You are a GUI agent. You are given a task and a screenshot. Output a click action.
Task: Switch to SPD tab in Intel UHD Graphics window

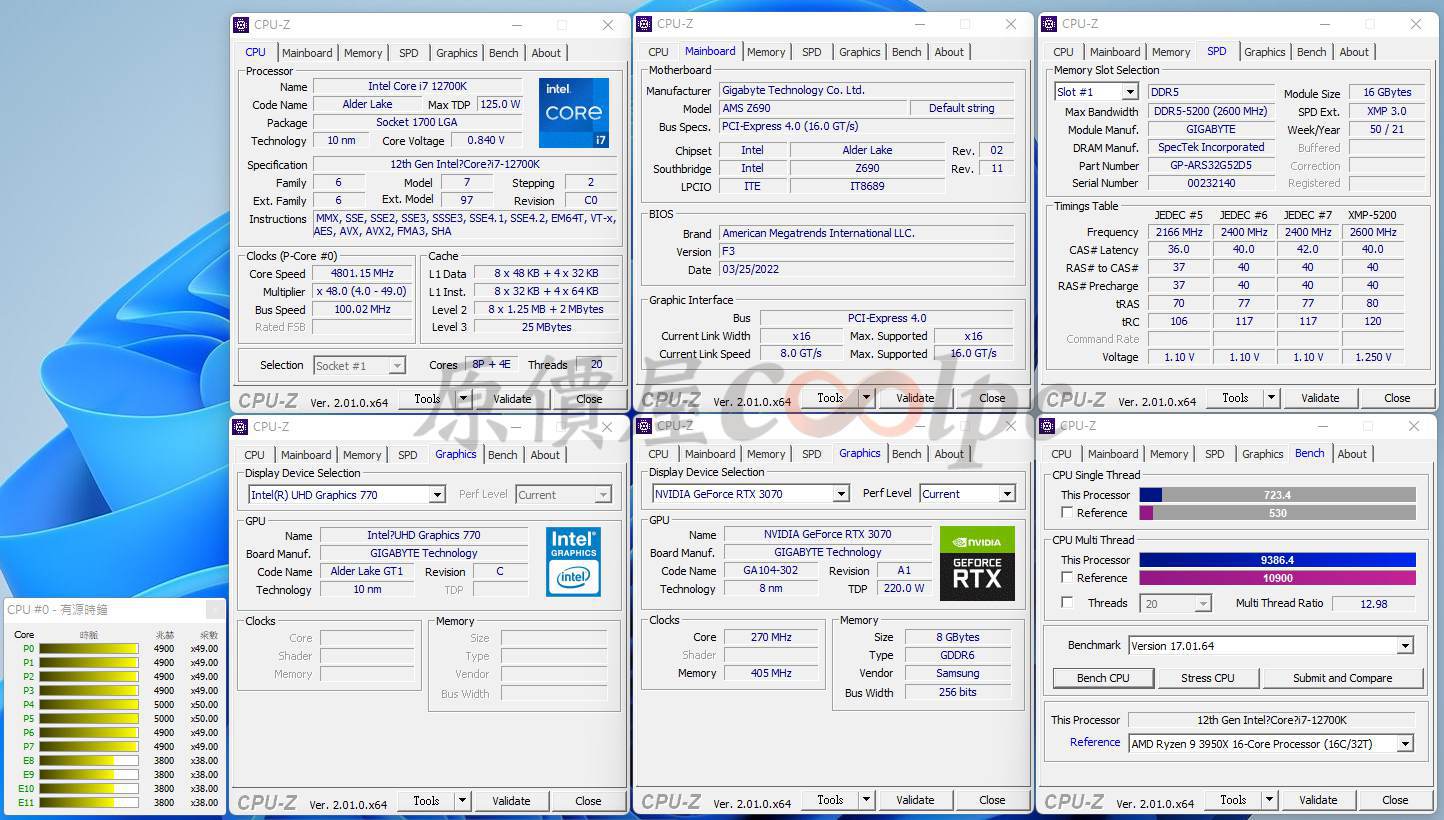click(408, 455)
